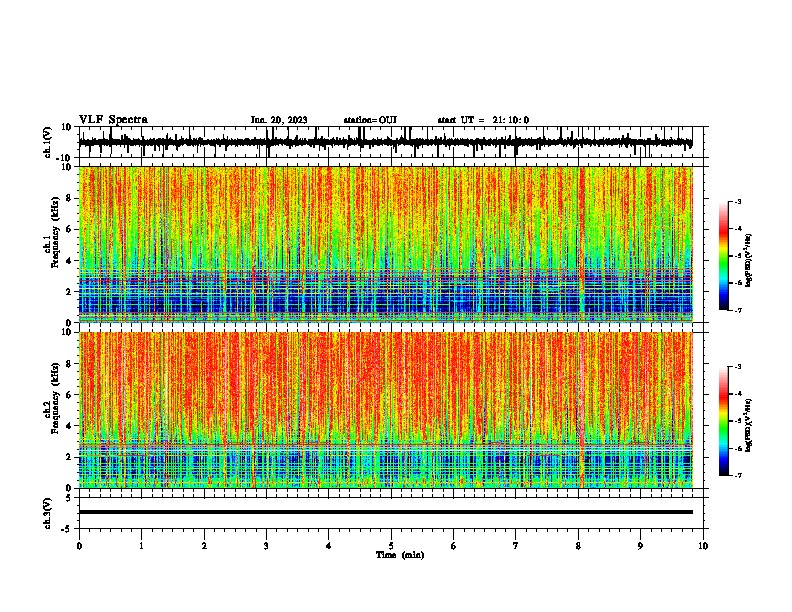Click the "ch.1(V)" waveform axis label
The height and width of the screenshot is (612, 792).
pos(48,142)
